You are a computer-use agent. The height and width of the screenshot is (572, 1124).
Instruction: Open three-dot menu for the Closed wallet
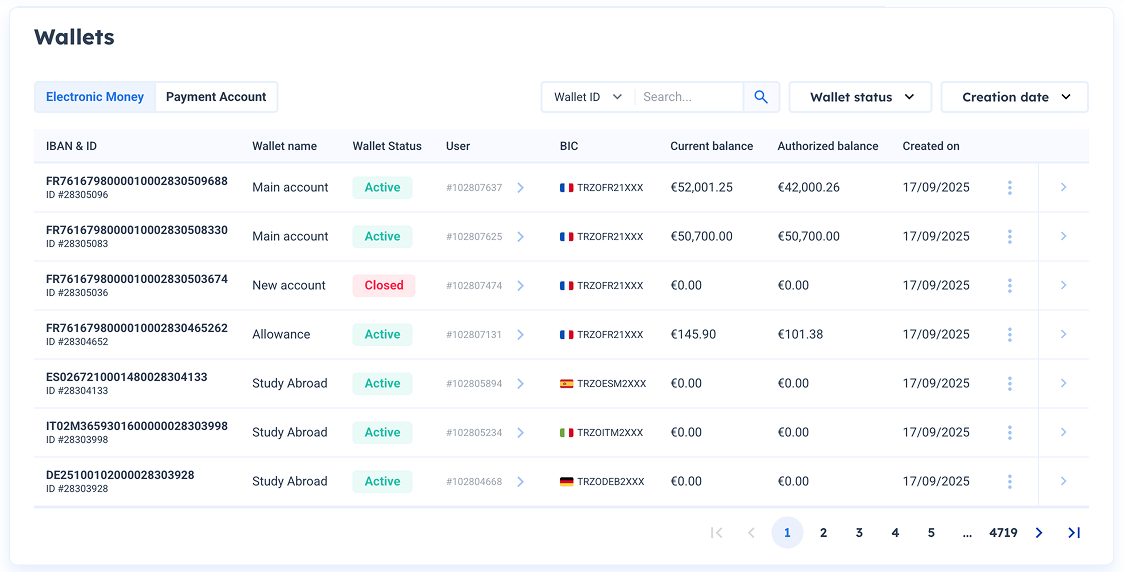1010,286
